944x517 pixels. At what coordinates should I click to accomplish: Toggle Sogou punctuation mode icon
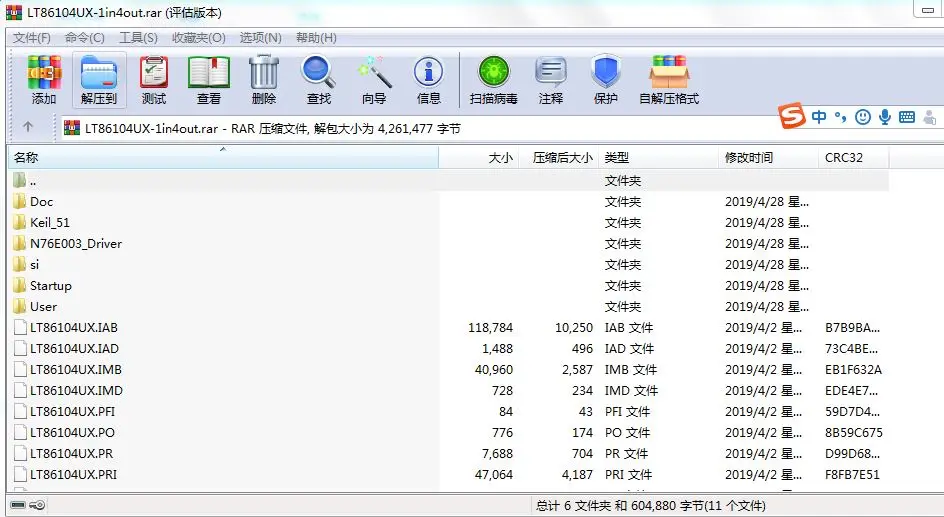(840, 117)
